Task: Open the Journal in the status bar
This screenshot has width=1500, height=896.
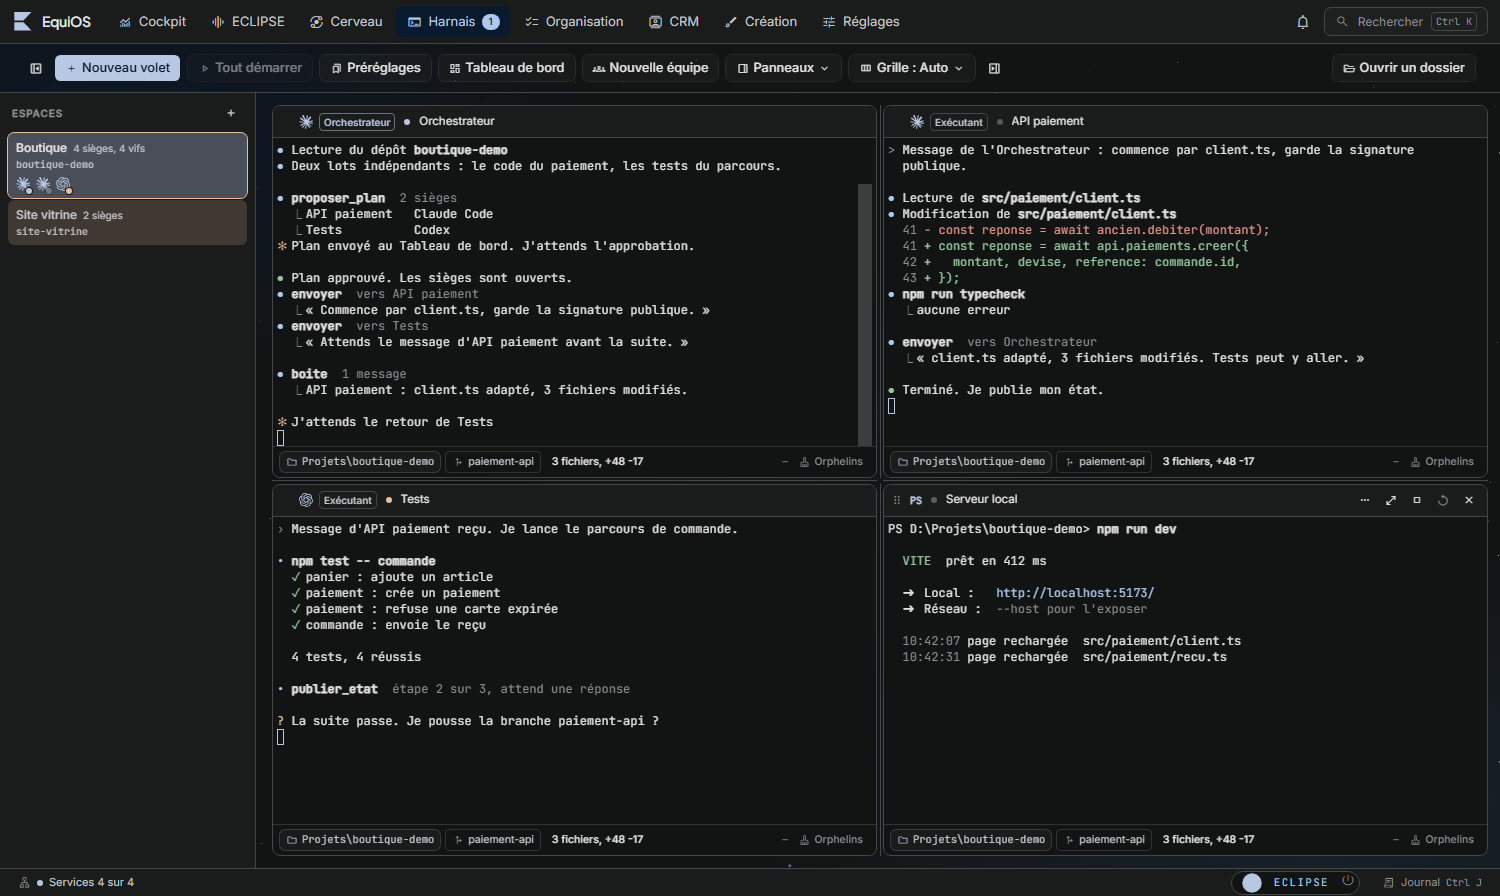Action: point(1433,882)
